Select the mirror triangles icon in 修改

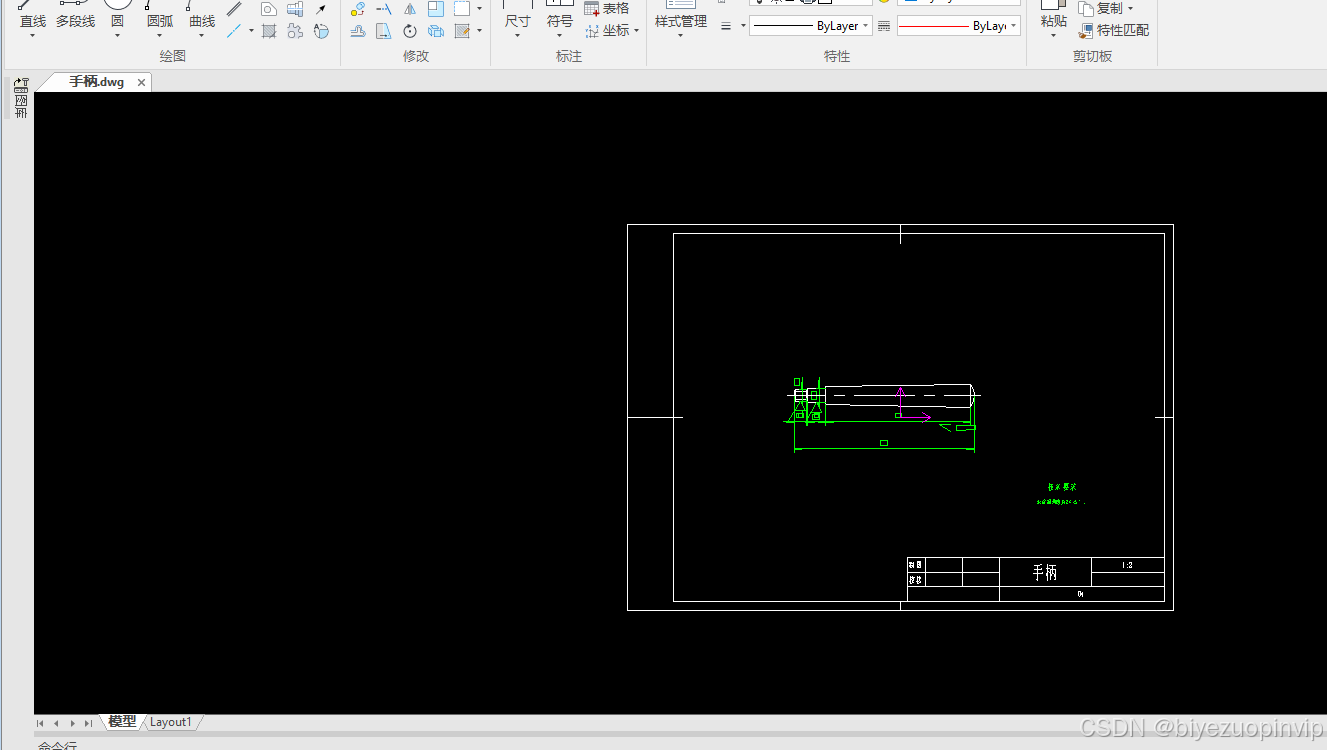(x=410, y=9)
